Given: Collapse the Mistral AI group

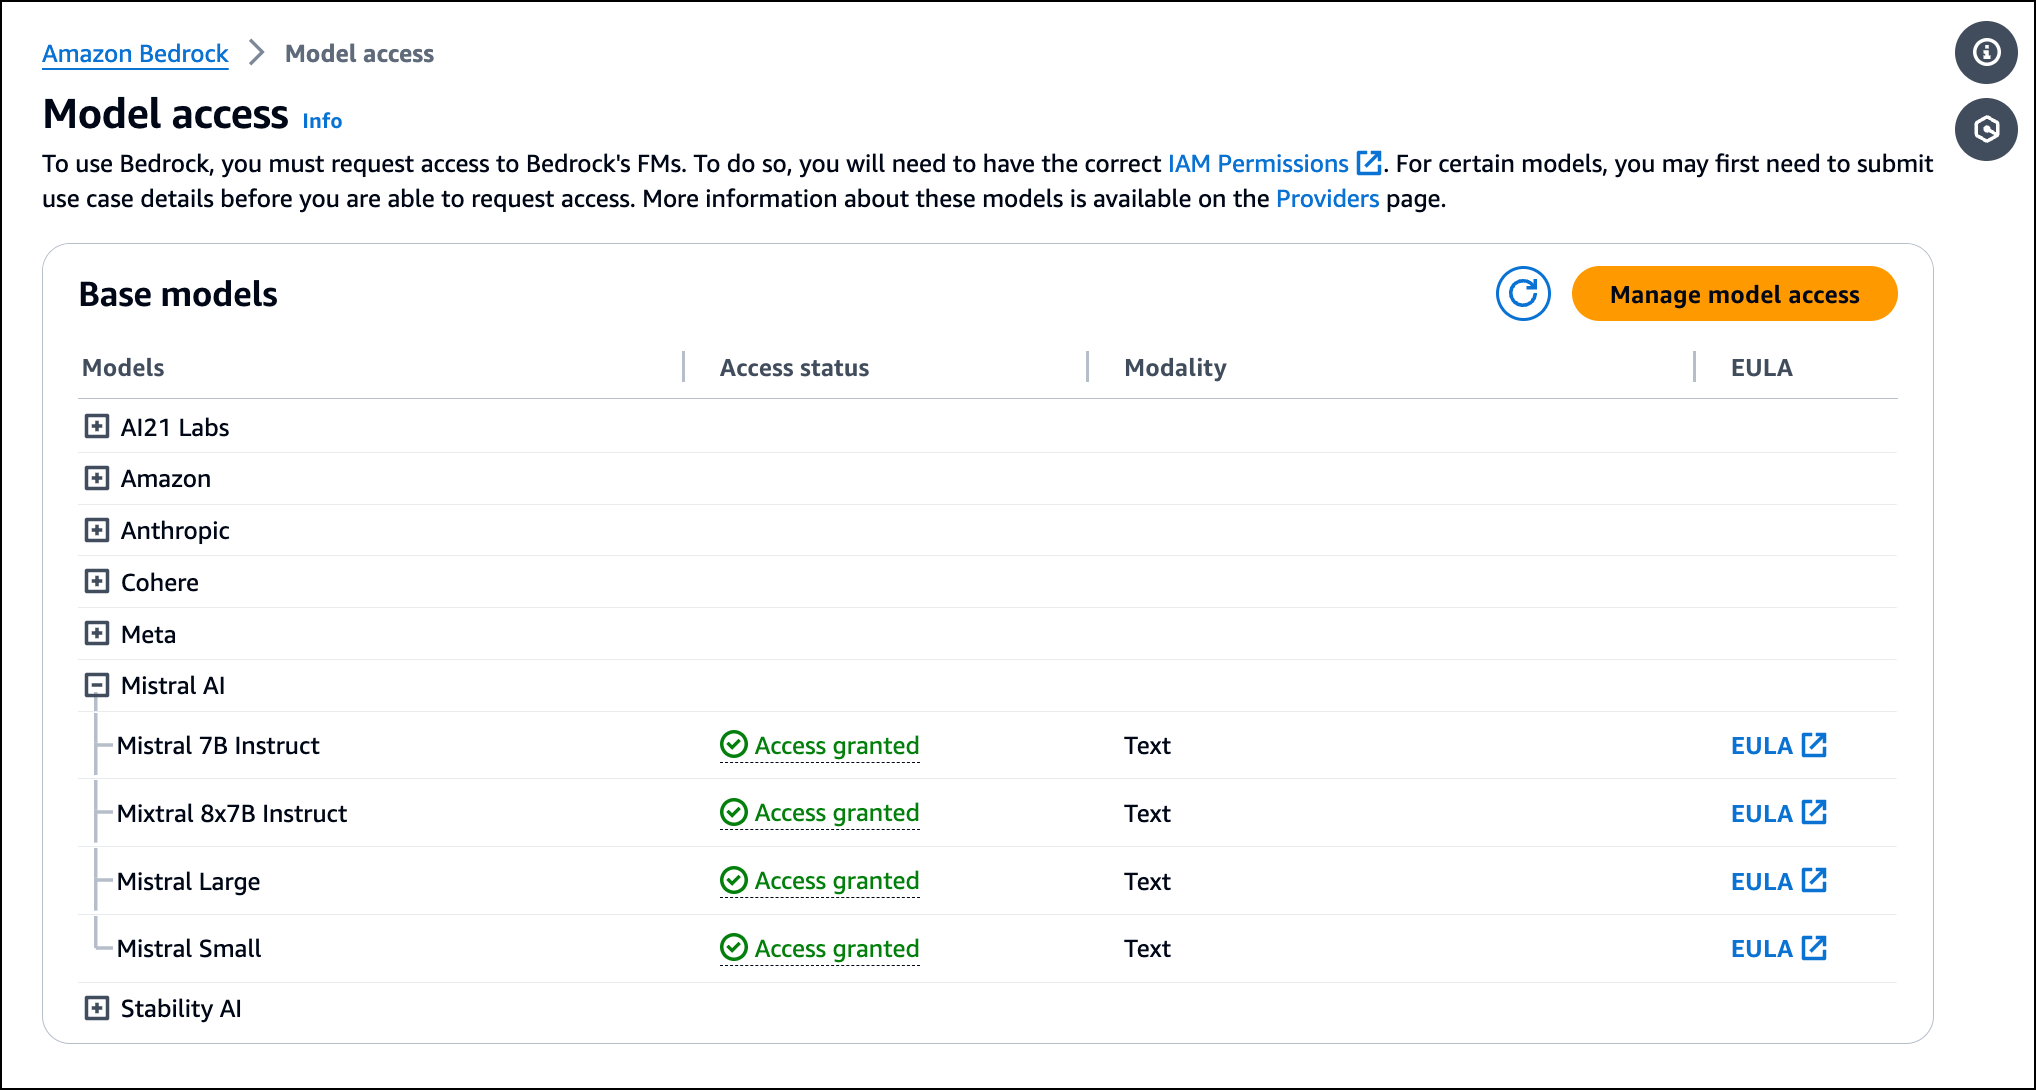Looking at the screenshot, I should click(97, 686).
